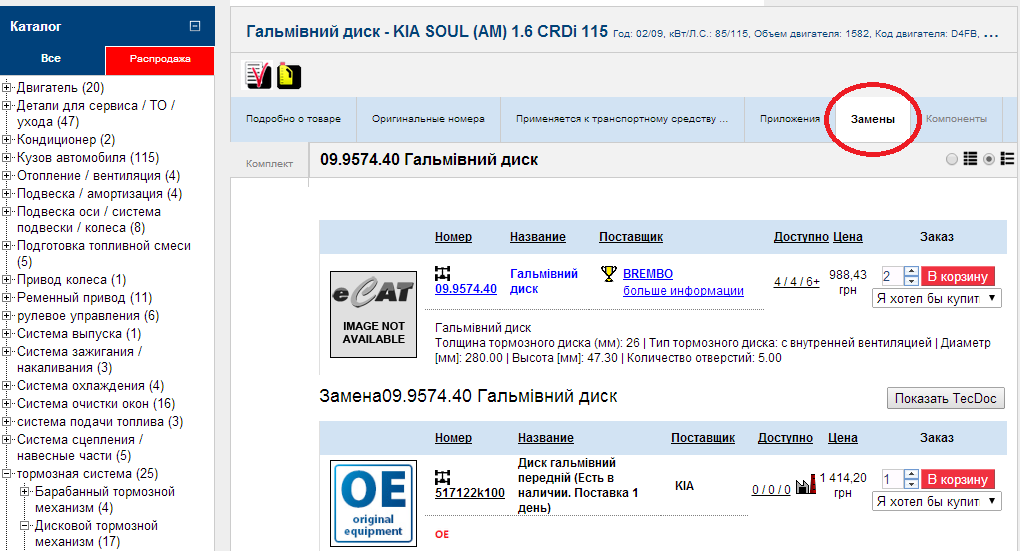Click the checklist icon with red checkmark
The width and height of the screenshot is (1020, 551).
pyautogui.click(x=257, y=75)
